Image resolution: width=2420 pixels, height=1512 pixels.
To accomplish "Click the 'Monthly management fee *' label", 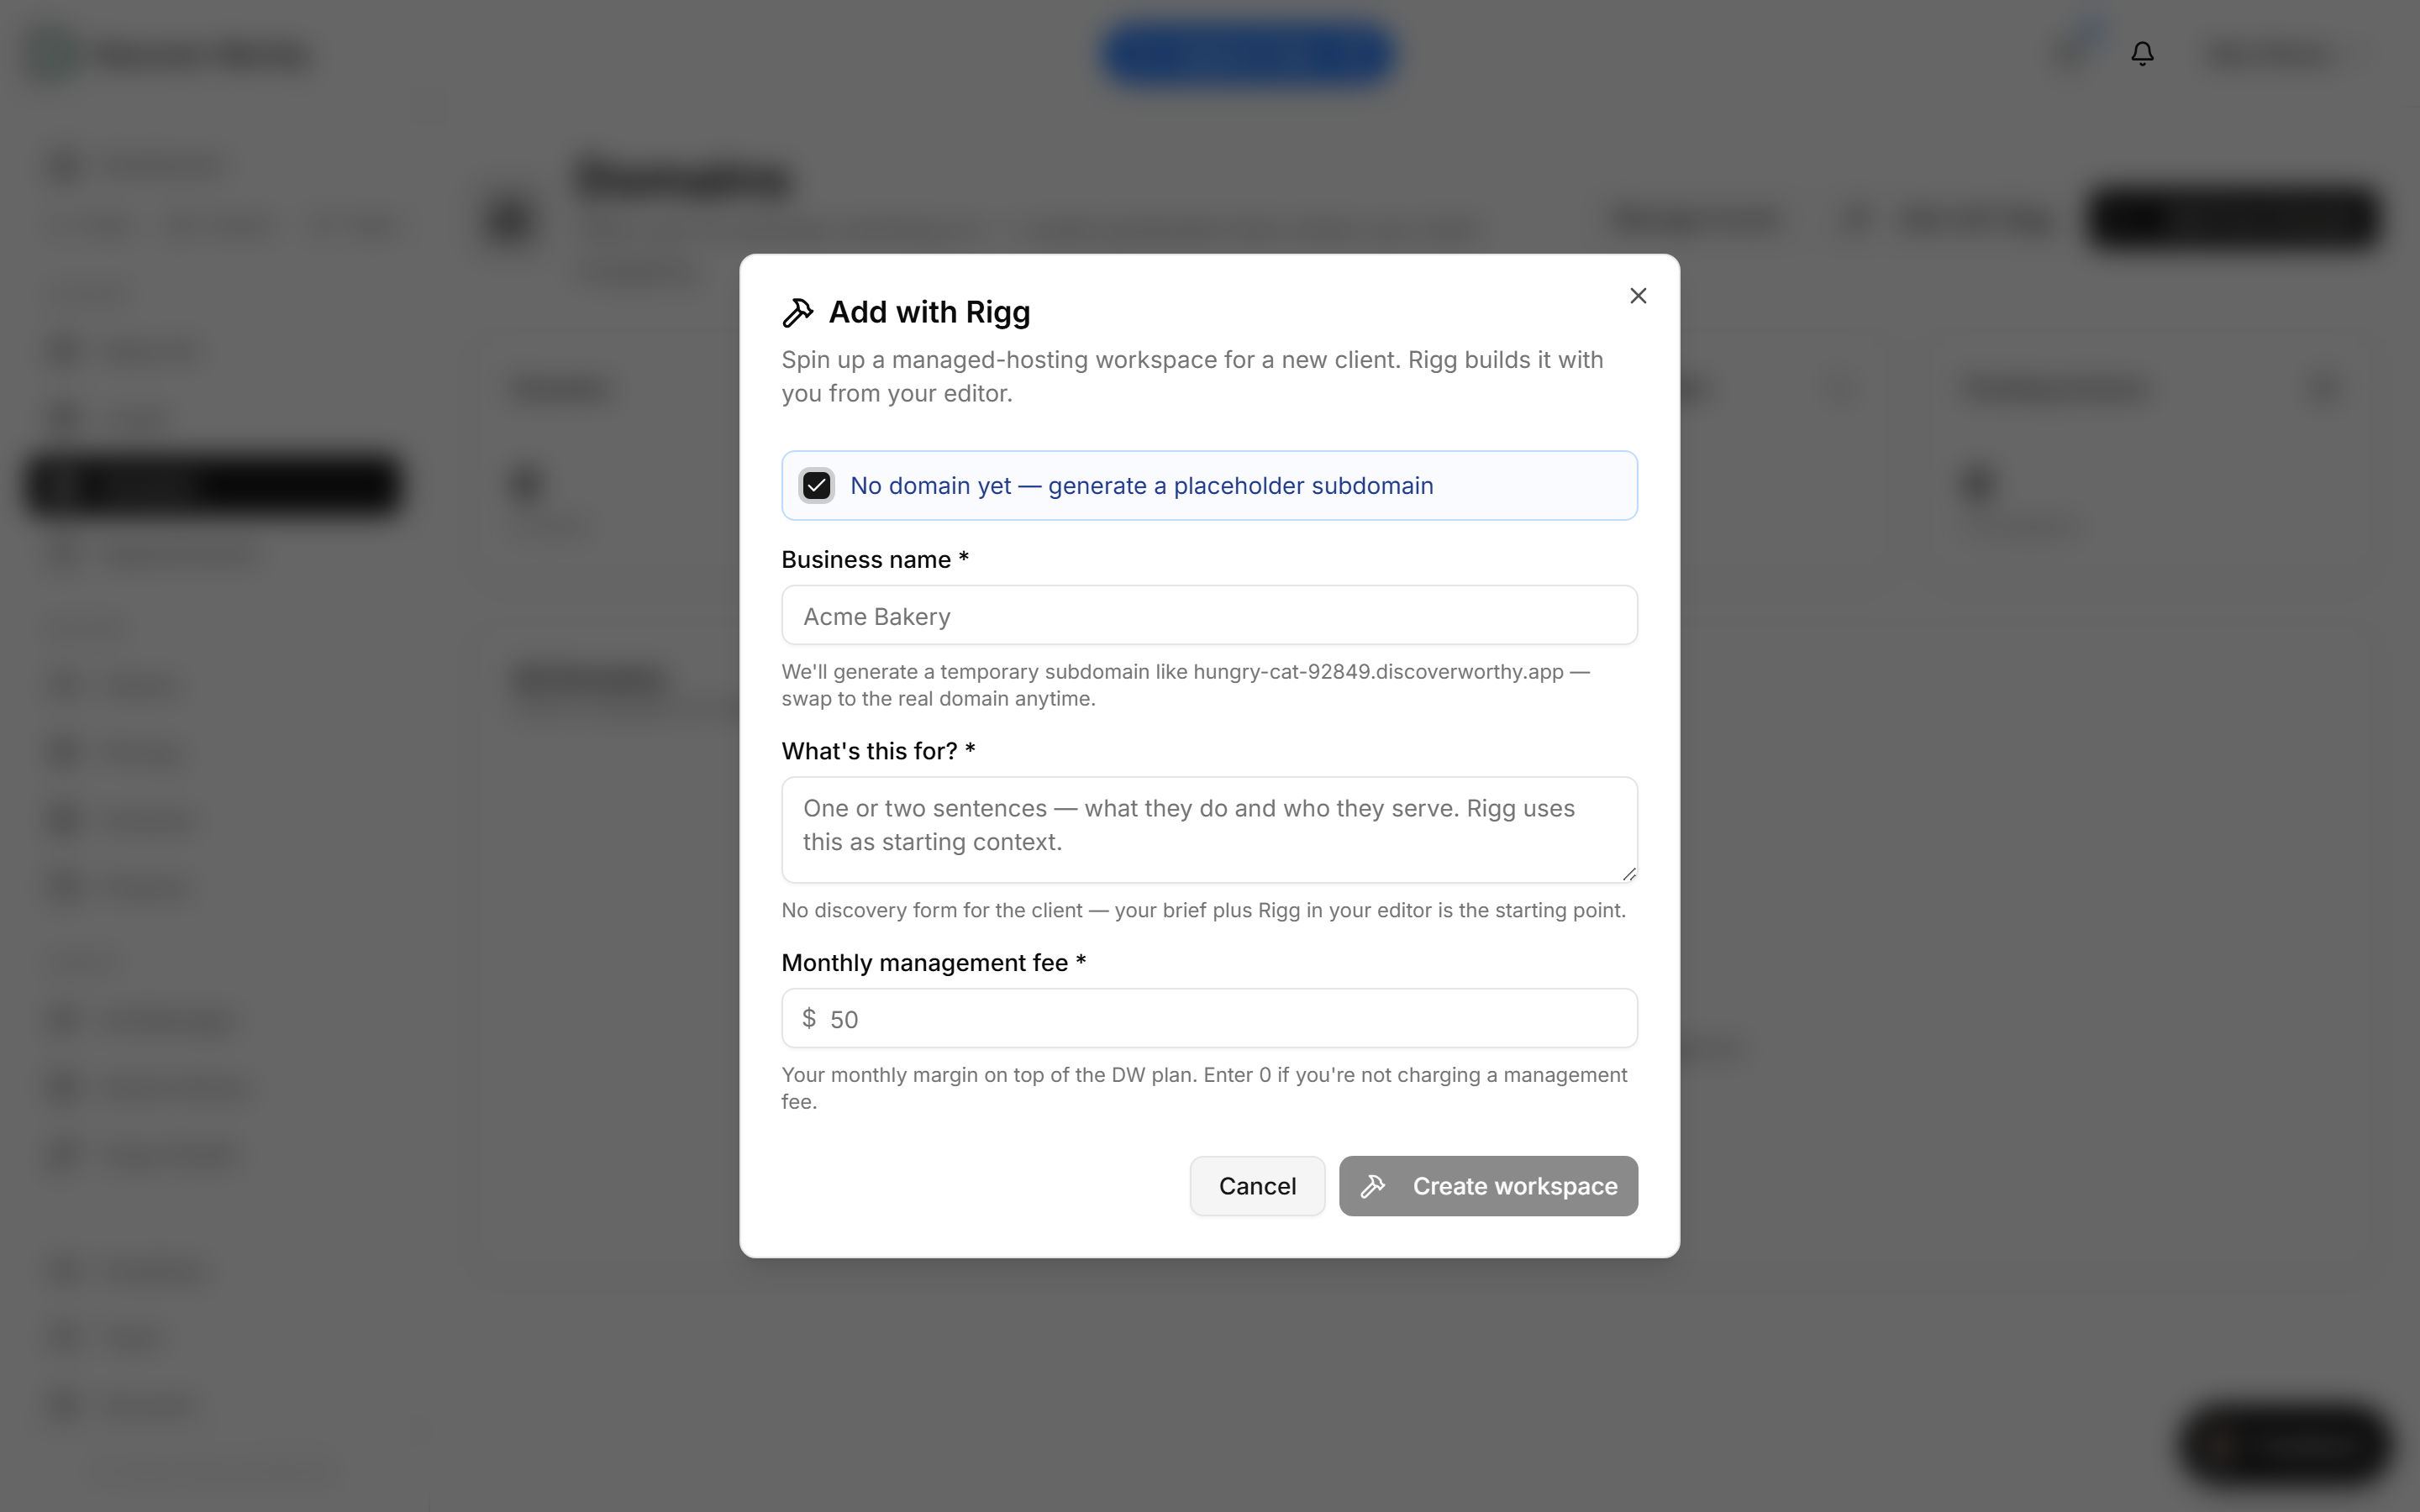I will click(933, 963).
